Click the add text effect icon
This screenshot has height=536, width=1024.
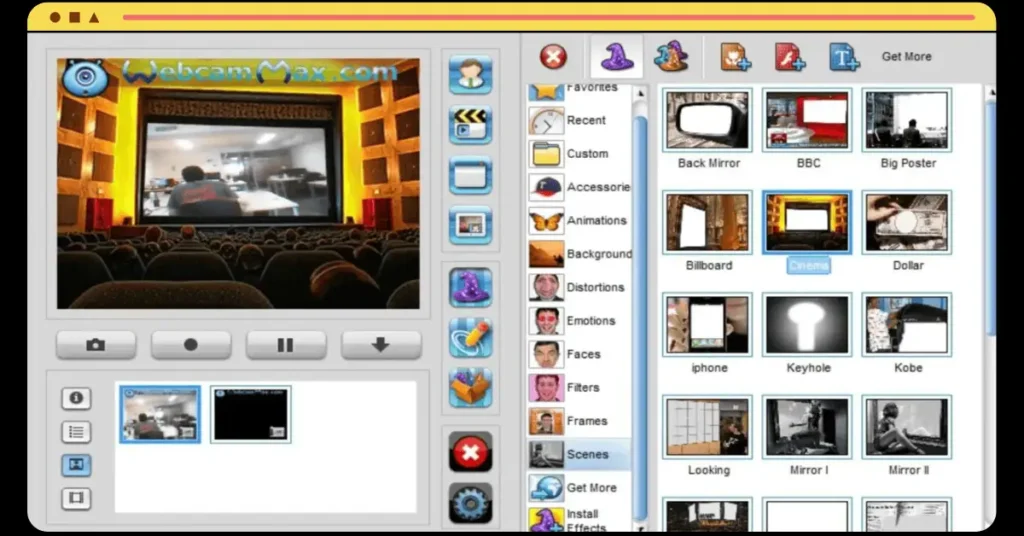pyautogui.click(x=844, y=57)
